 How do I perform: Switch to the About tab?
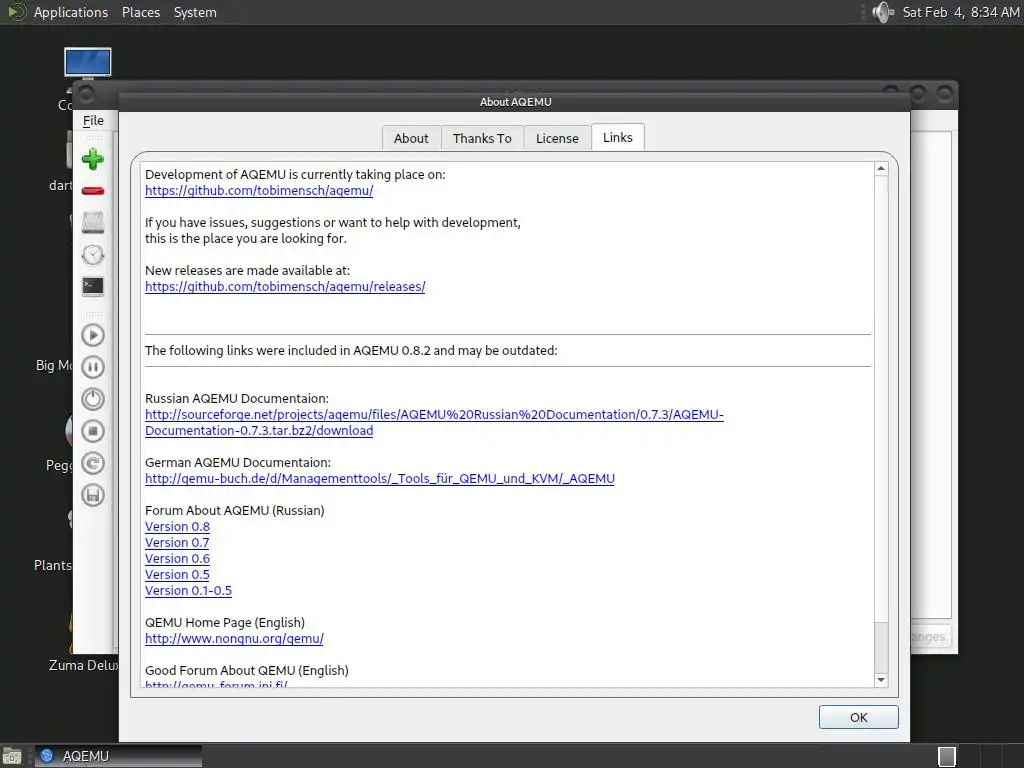coord(411,138)
